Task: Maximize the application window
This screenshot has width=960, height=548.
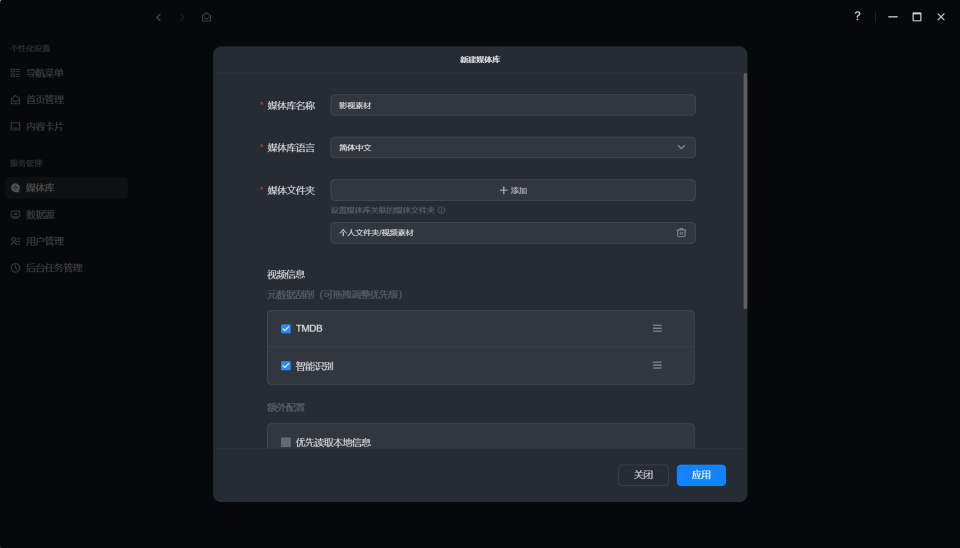Action: tap(917, 17)
